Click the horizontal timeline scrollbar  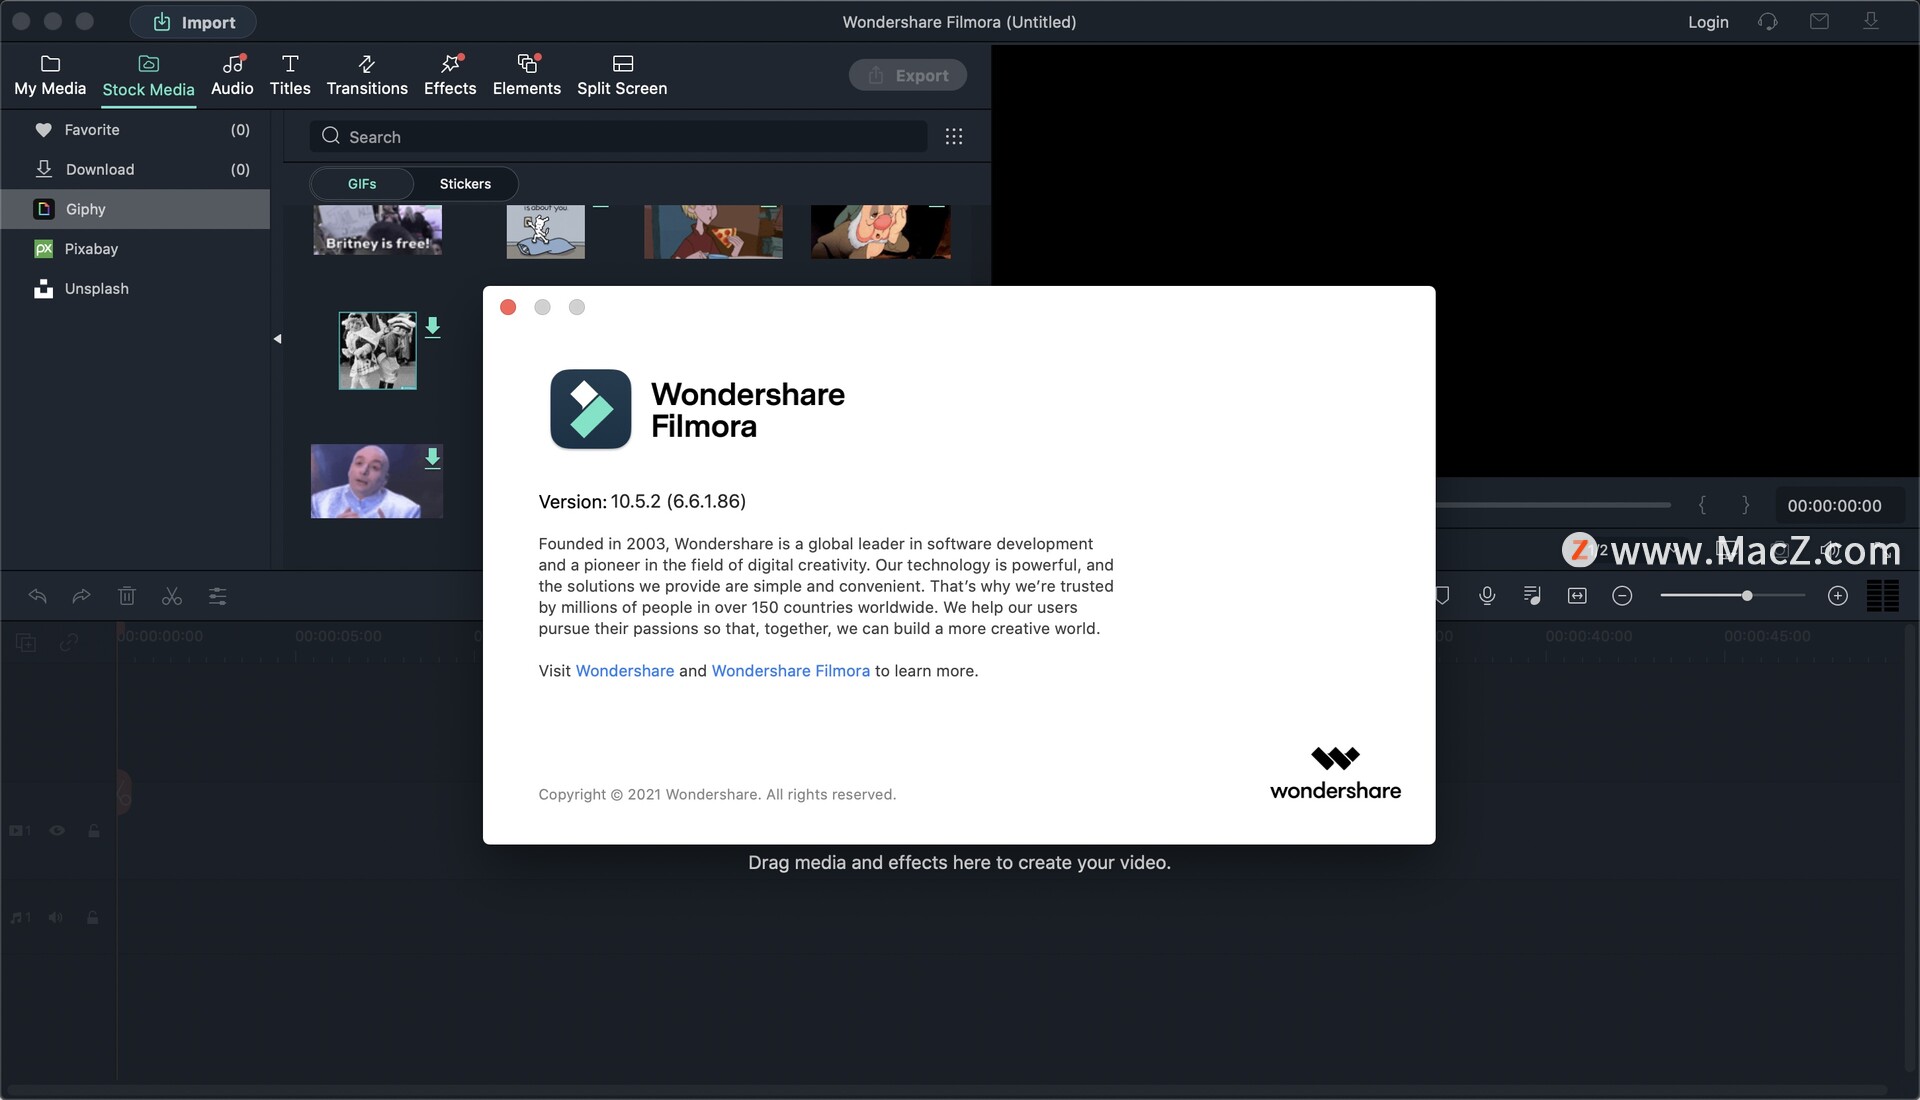(947, 1089)
